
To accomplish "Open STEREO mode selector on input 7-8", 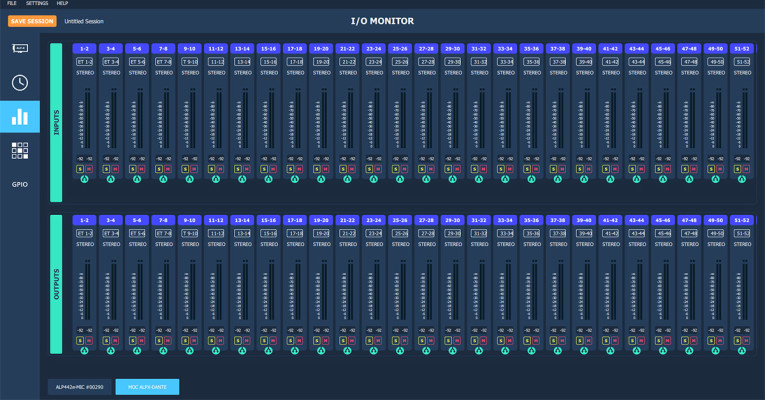I will 163,72.
